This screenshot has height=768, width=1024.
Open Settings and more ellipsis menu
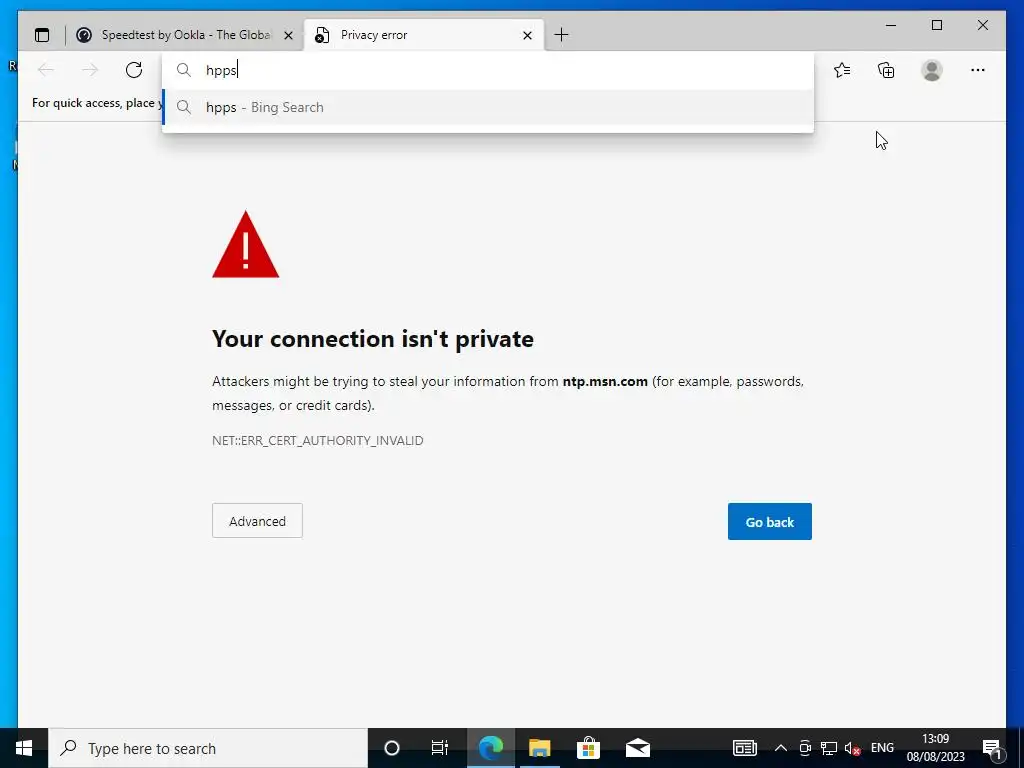pos(978,70)
